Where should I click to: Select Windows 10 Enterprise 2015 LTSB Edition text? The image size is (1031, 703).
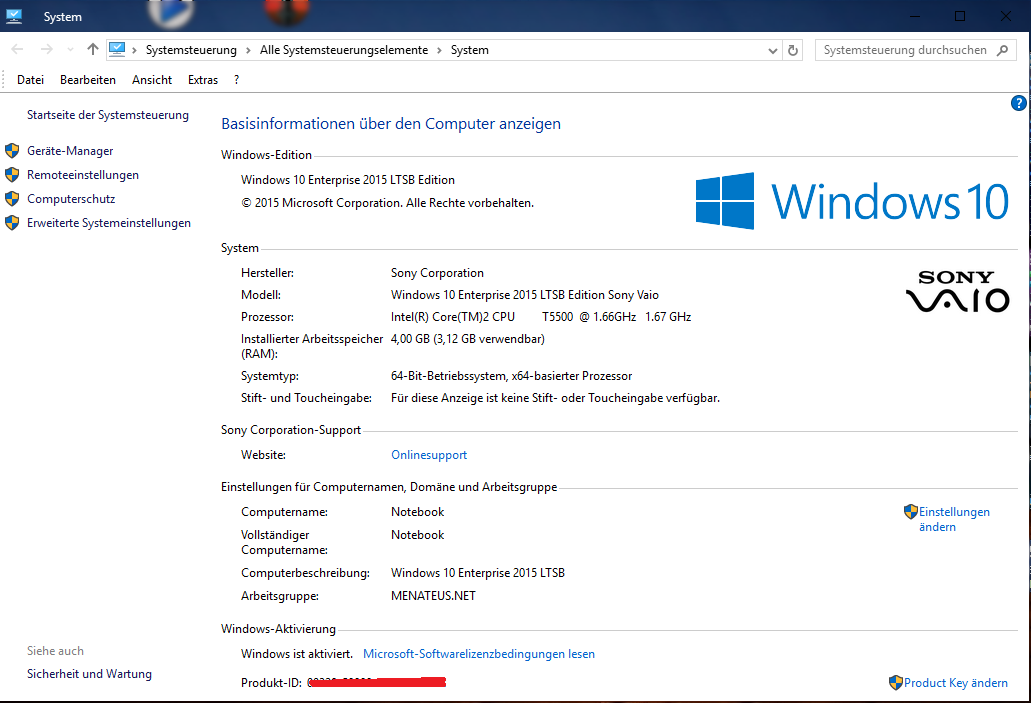pos(348,180)
